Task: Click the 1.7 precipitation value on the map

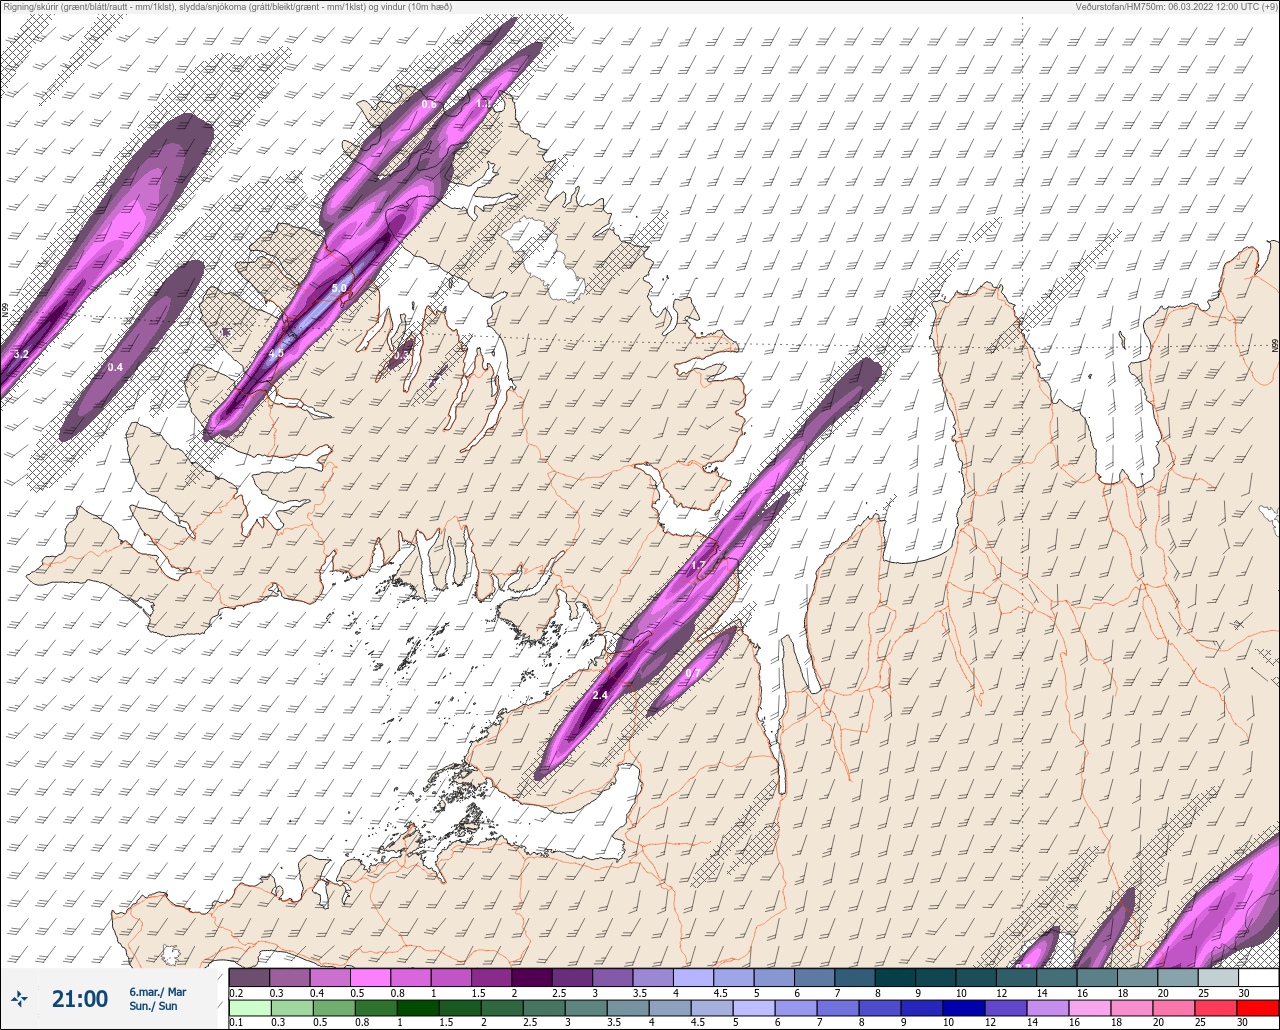Action: (x=699, y=567)
